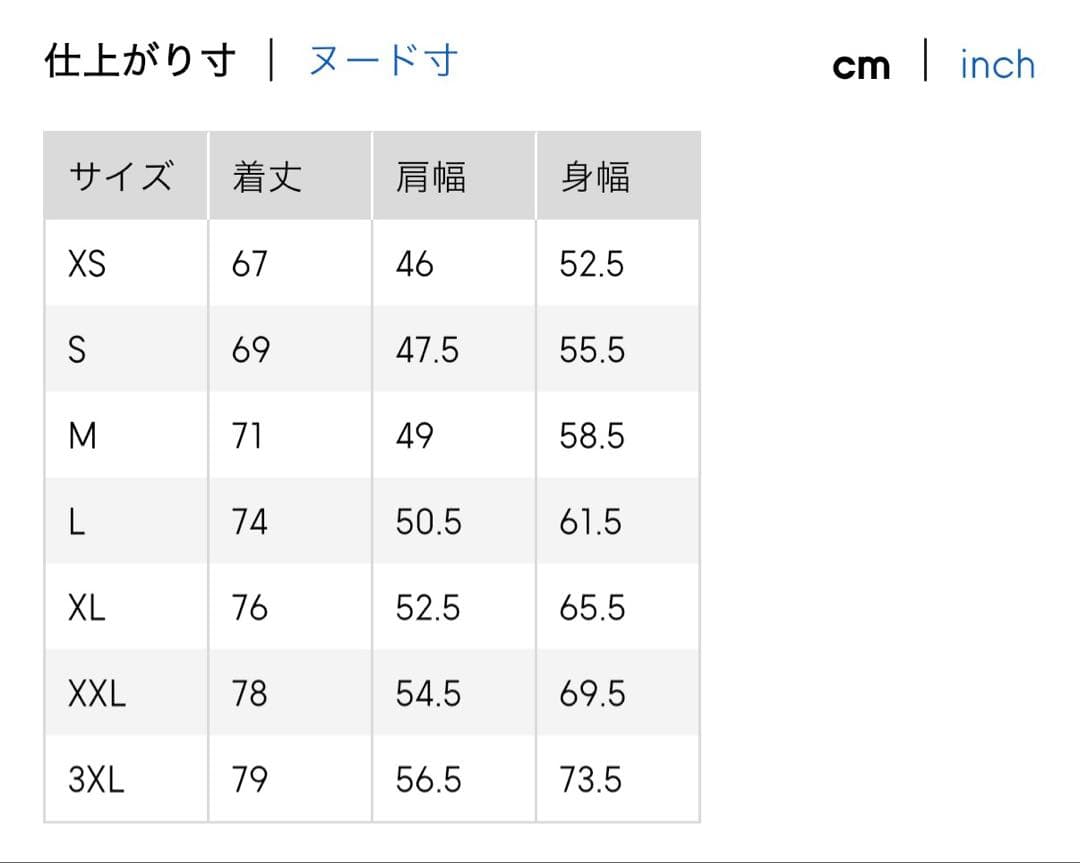Click the 74 length value for L
Screen dimensions: 1080x863
(250, 522)
